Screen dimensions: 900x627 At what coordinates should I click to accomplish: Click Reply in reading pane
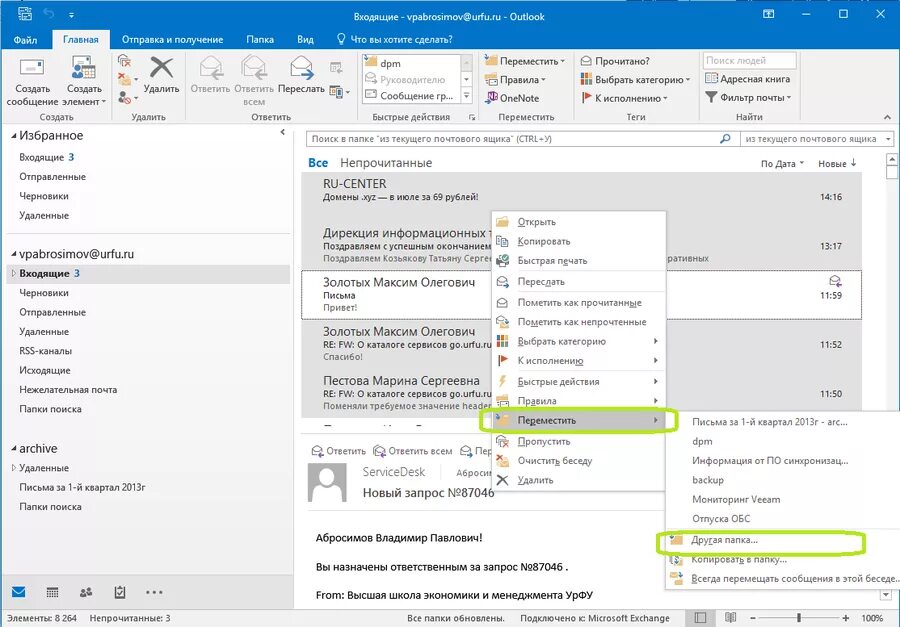[x=339, y=451]
